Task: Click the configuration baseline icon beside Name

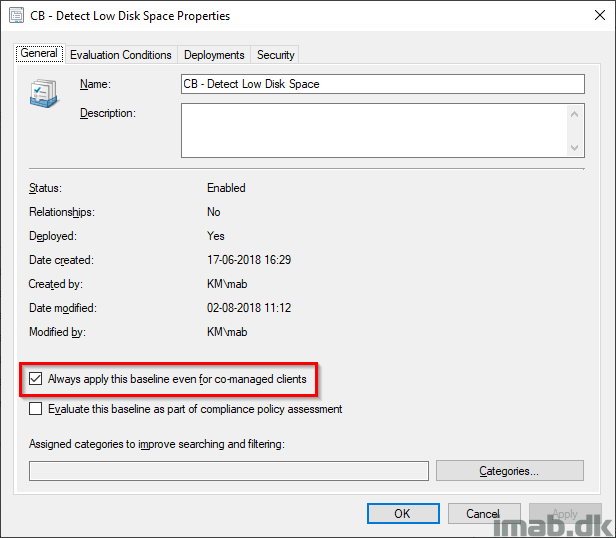Action: (44, 93)
